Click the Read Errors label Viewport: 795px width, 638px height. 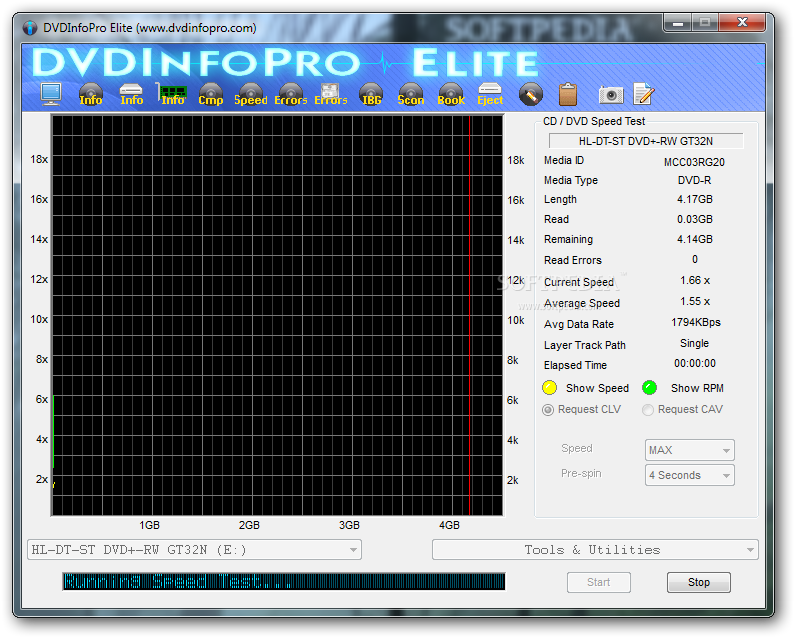(572, 260)
